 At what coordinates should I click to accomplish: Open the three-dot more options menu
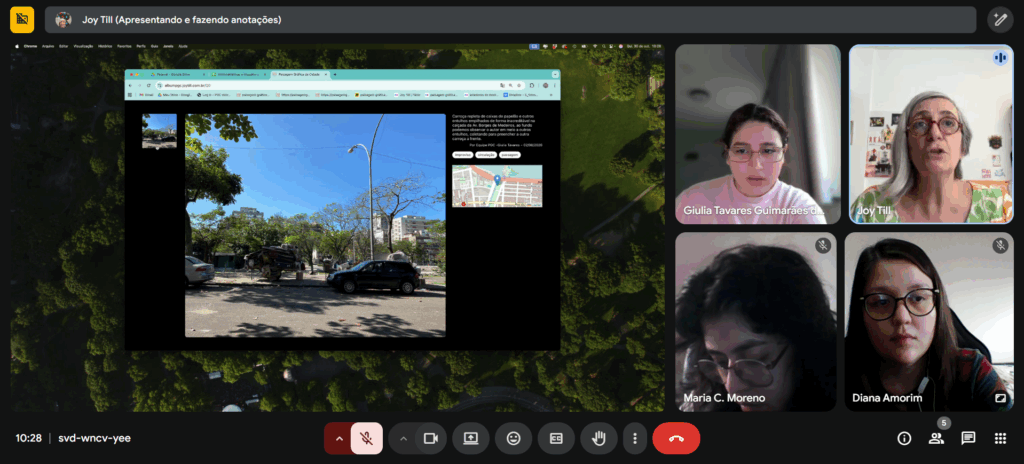click(x=634, y=438)
